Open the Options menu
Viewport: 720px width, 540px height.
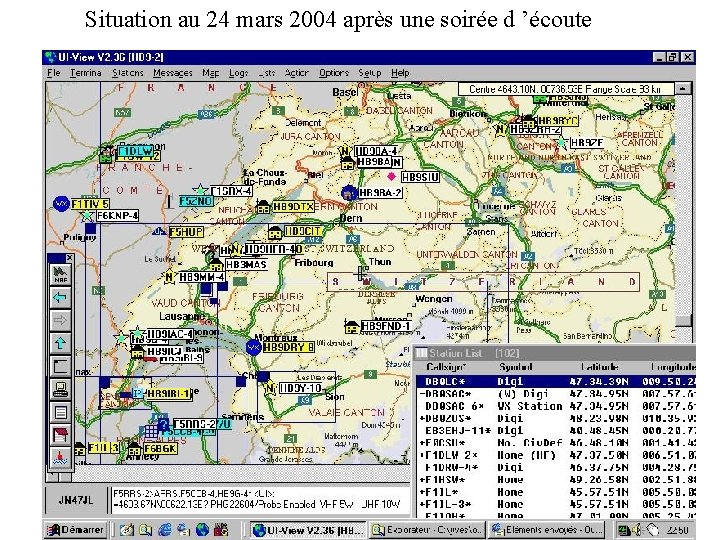pos(334,73)
